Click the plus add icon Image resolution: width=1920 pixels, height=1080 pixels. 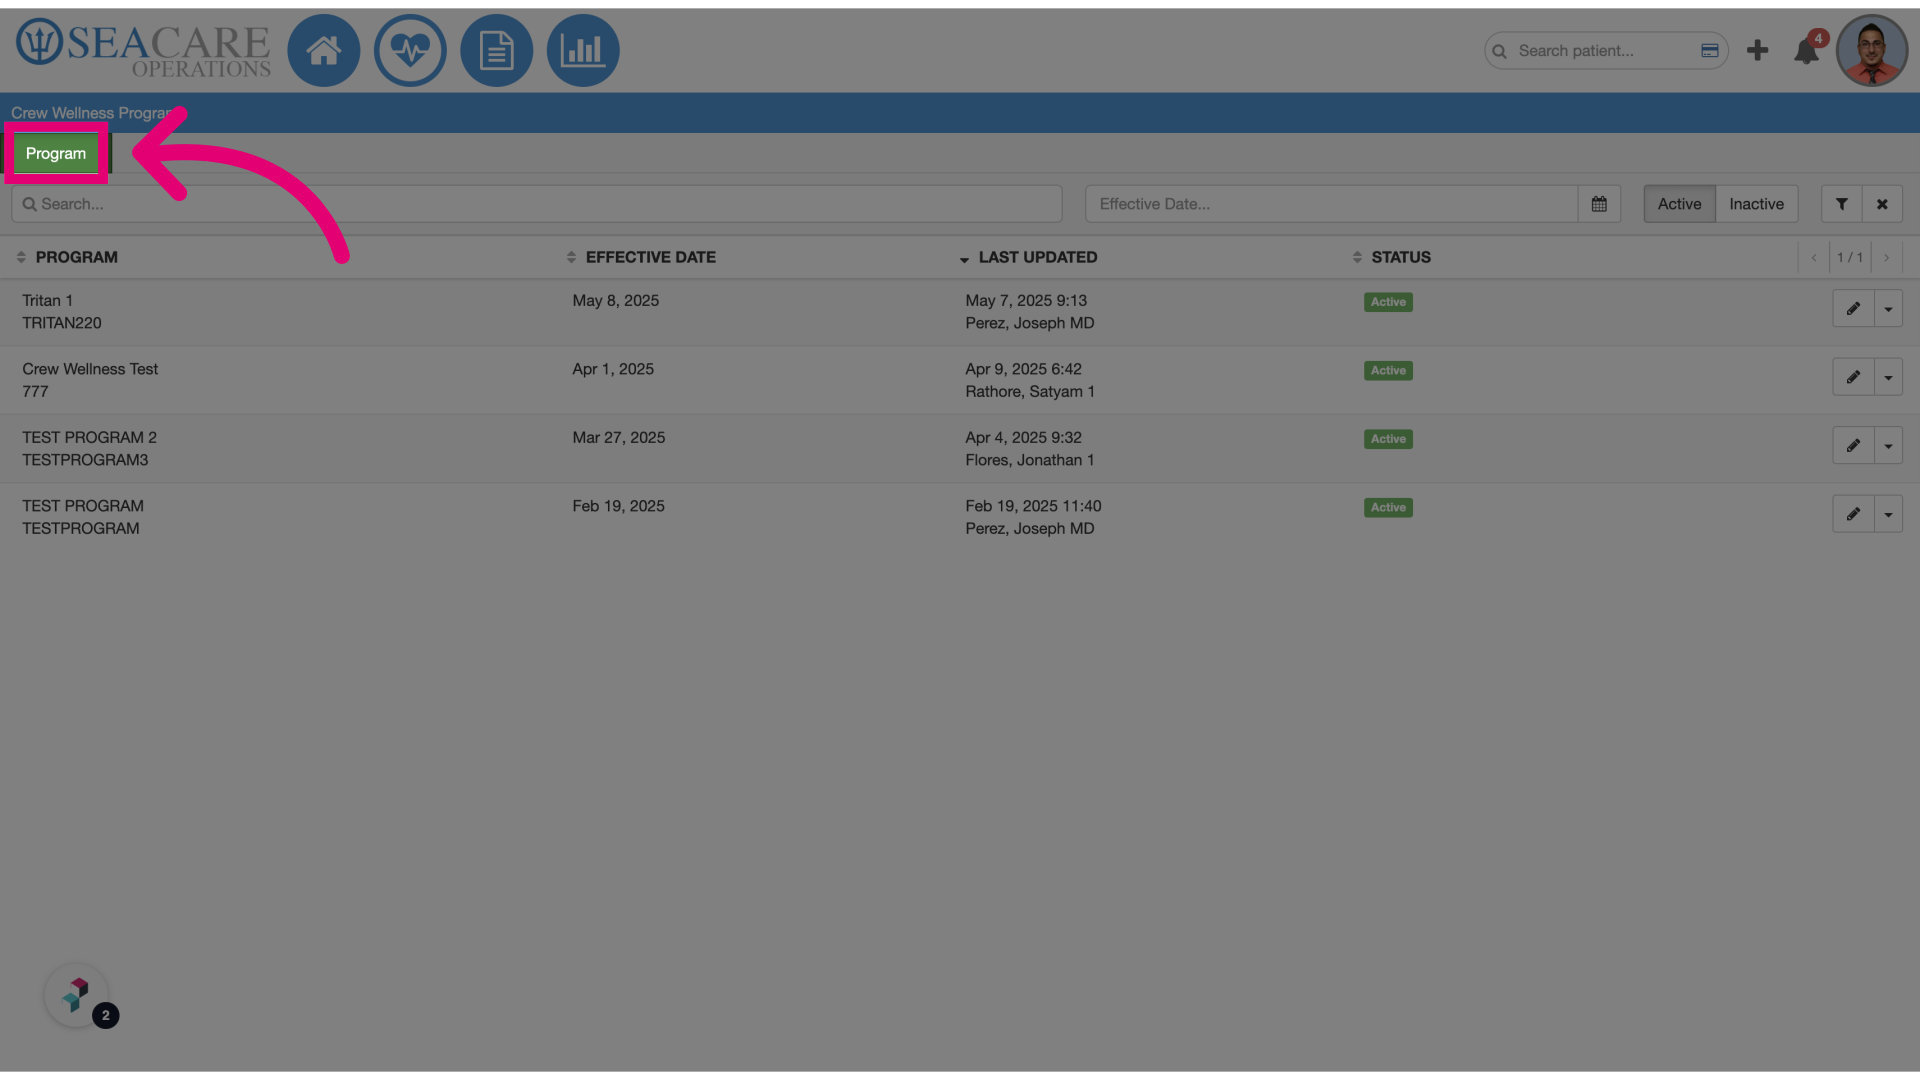coord(1757,50)
